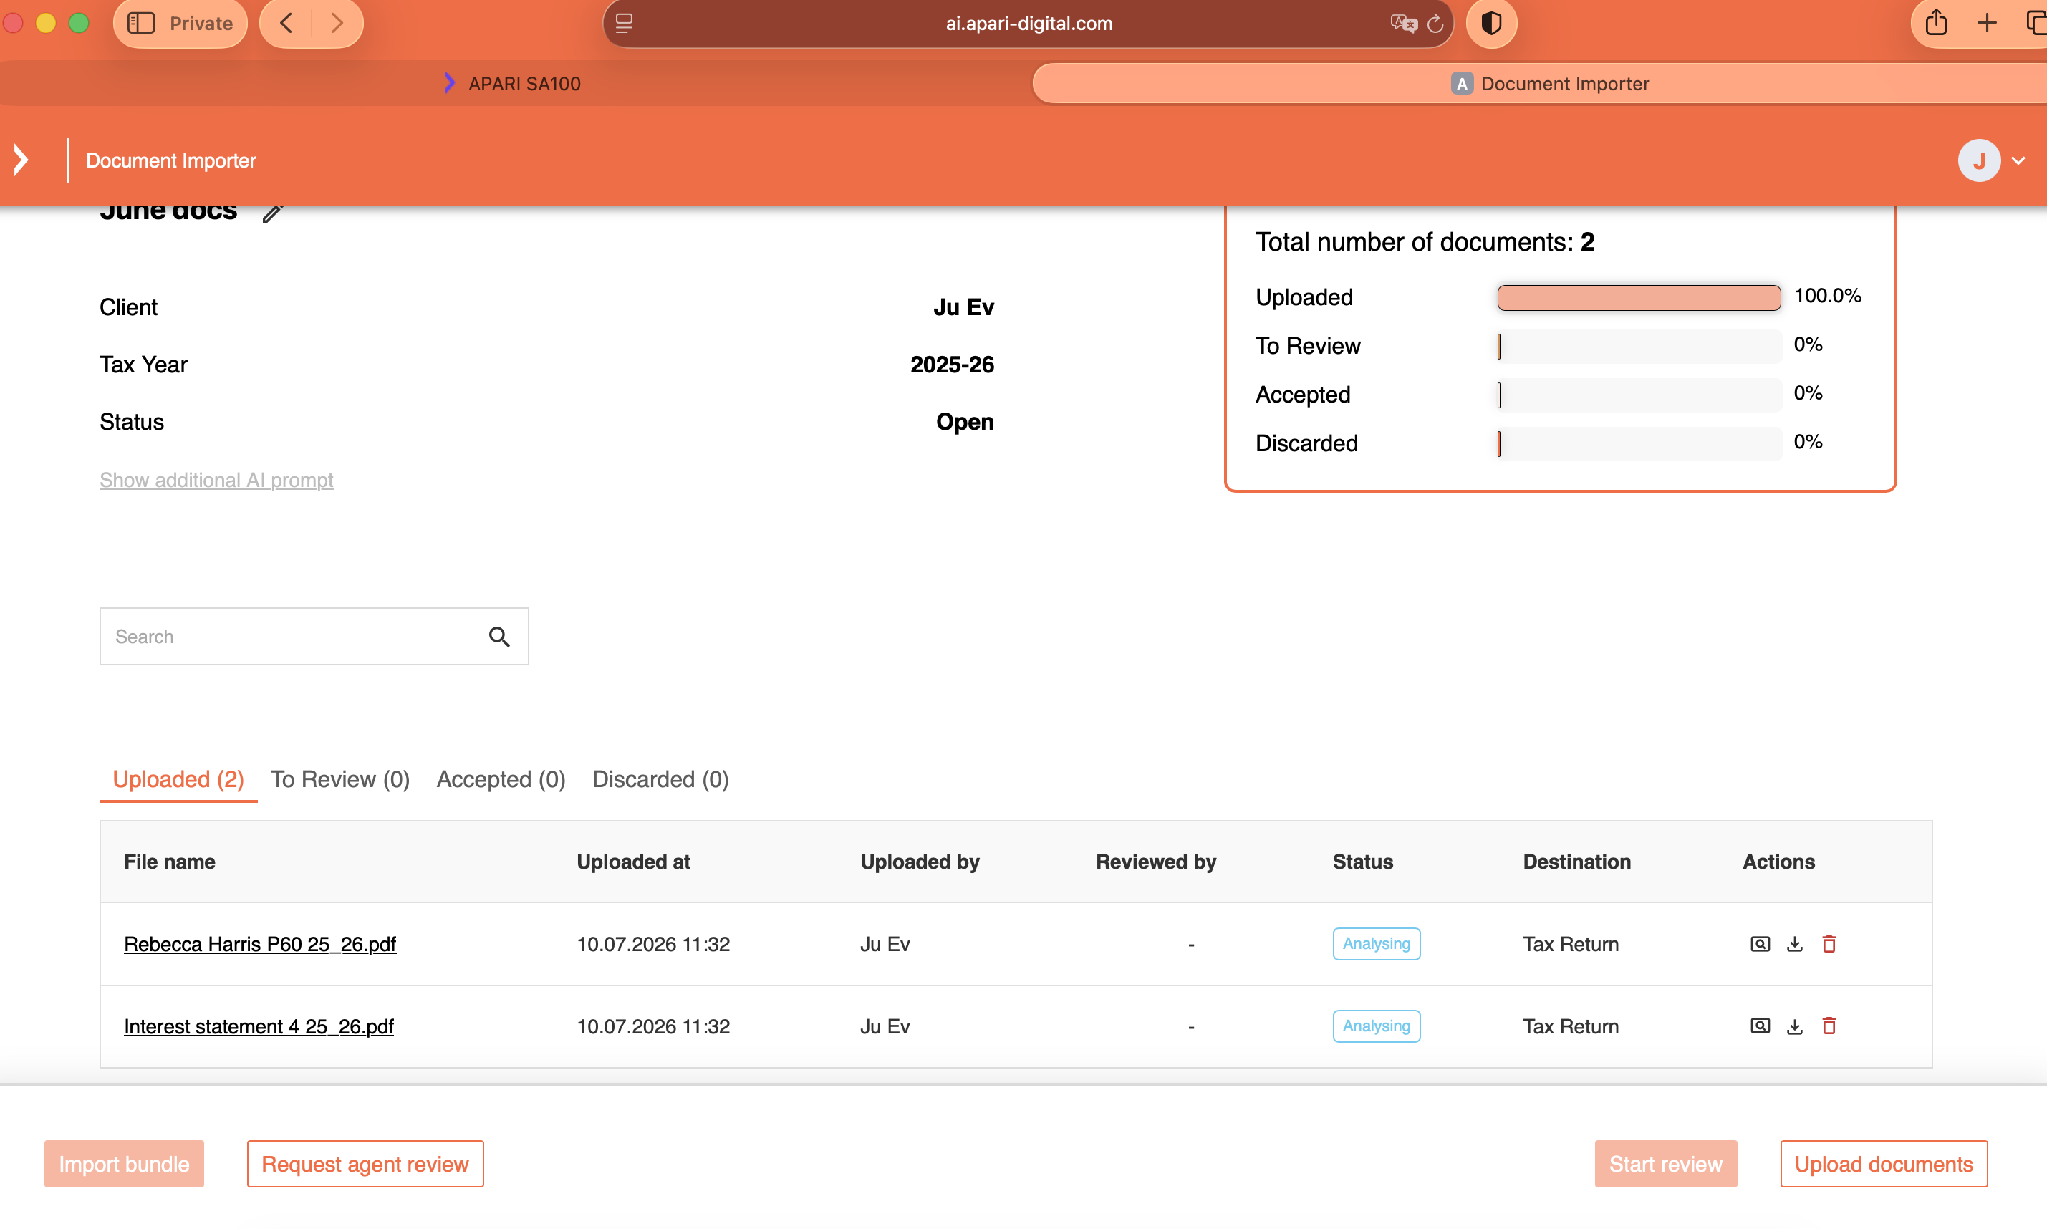Viewport: 2047px width, 1229px height.
Task: Click the File name column header
Action: coord(170,862)
